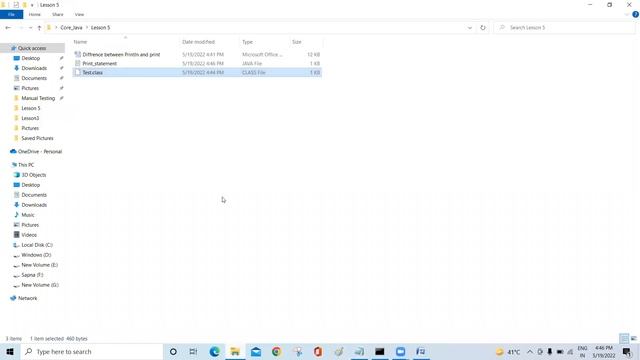Open recent locations dropdown arrow
Screen dimensions: 640x360
coord(30,28)
